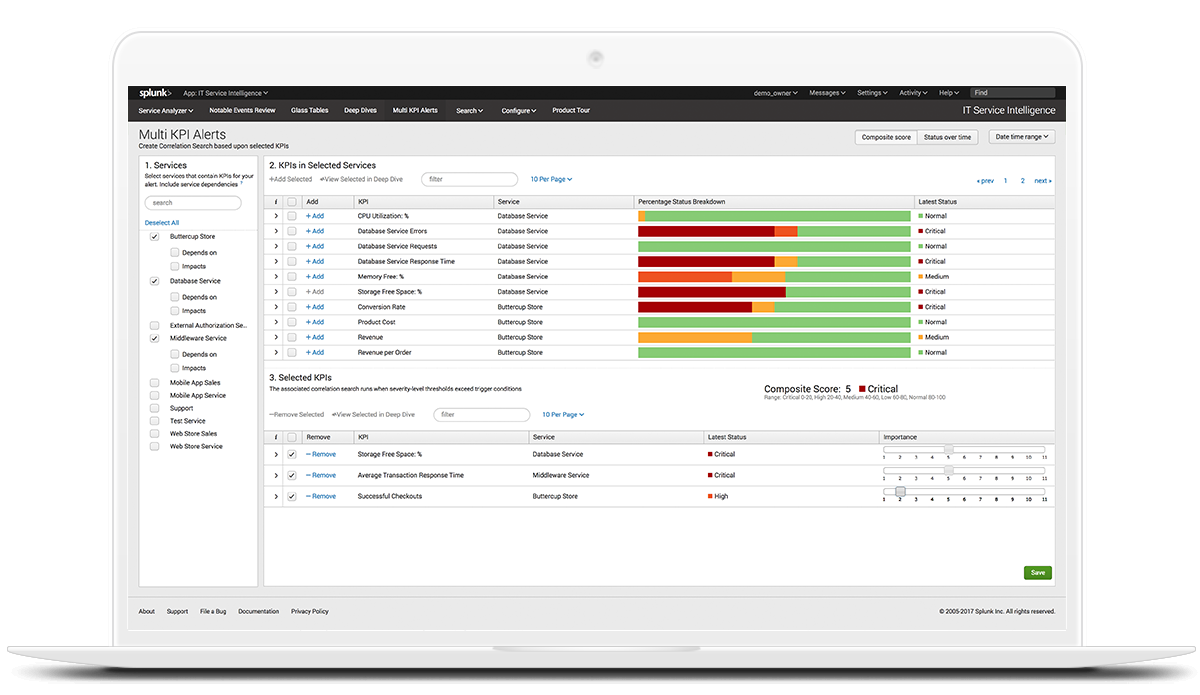Expand the Average Transaction Response Time row
This screenshot has width=1200, height=695.
pyautogui.click(x=276, y=476)
